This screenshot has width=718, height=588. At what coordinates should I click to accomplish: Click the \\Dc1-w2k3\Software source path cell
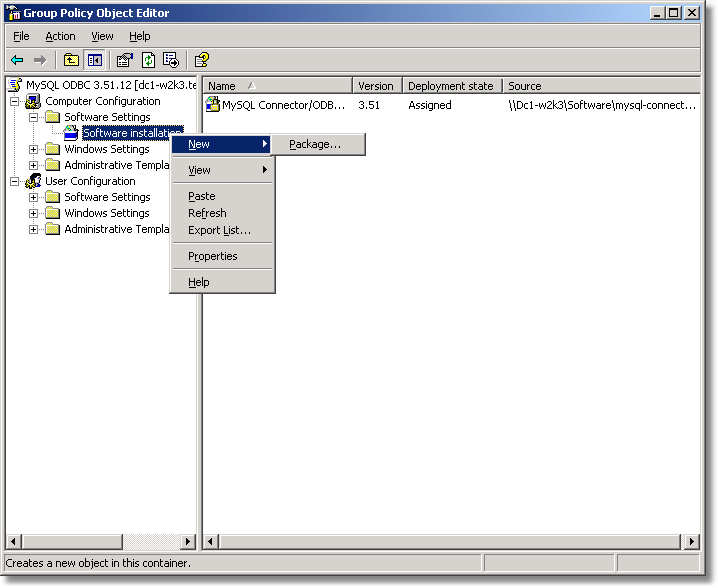(602, 105)
